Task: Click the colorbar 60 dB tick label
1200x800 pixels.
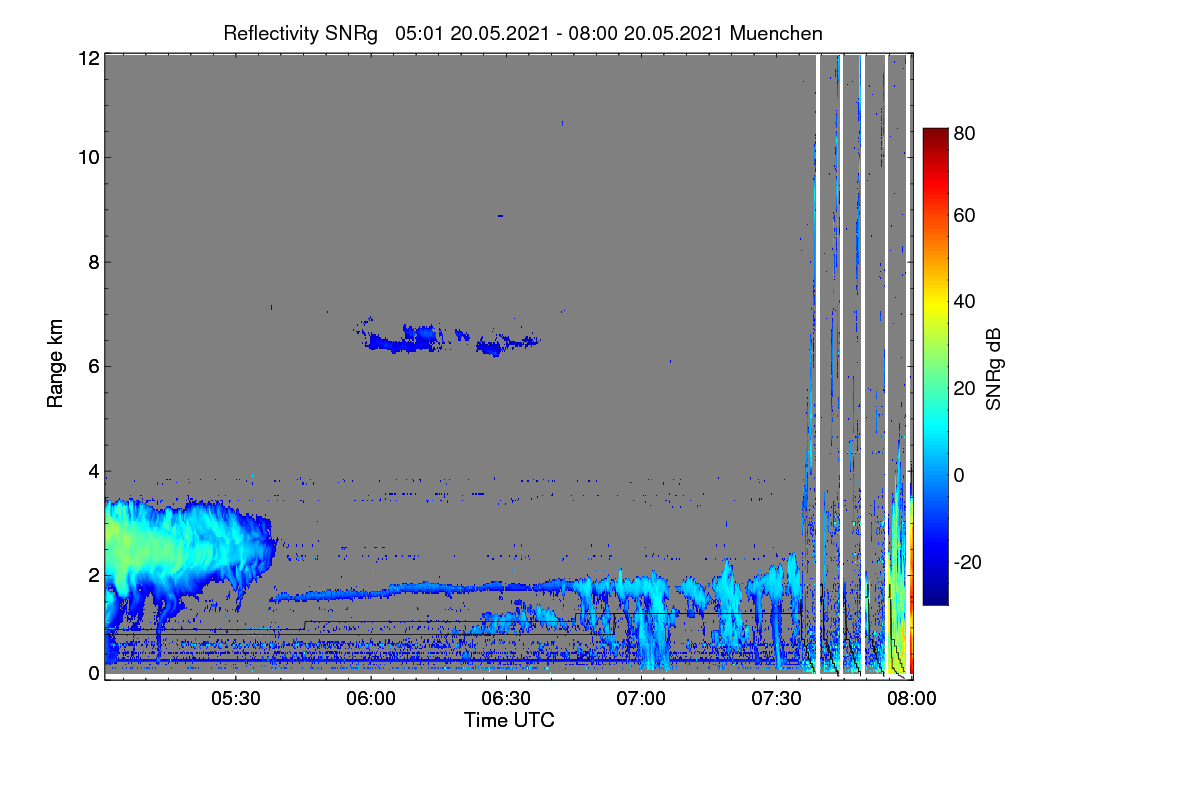Action: (x=966, y=216)
